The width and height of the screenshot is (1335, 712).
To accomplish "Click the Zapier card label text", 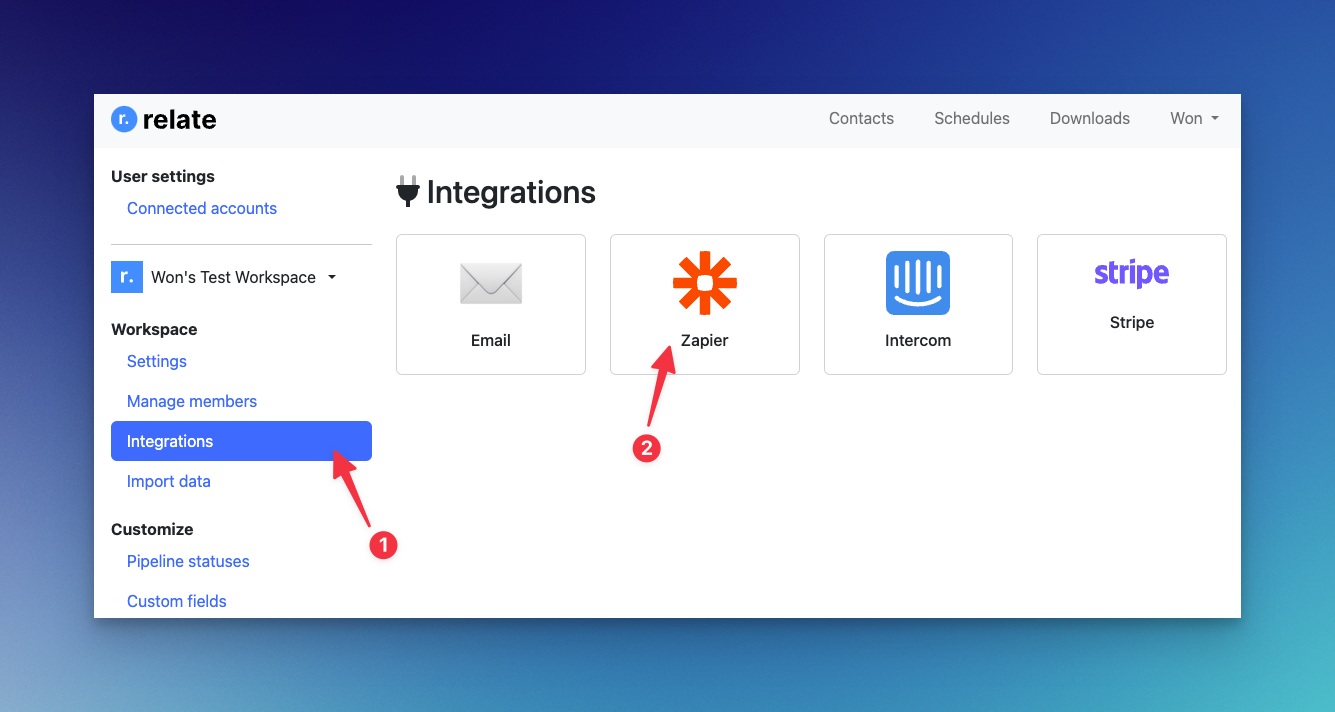I will point(705,340).
